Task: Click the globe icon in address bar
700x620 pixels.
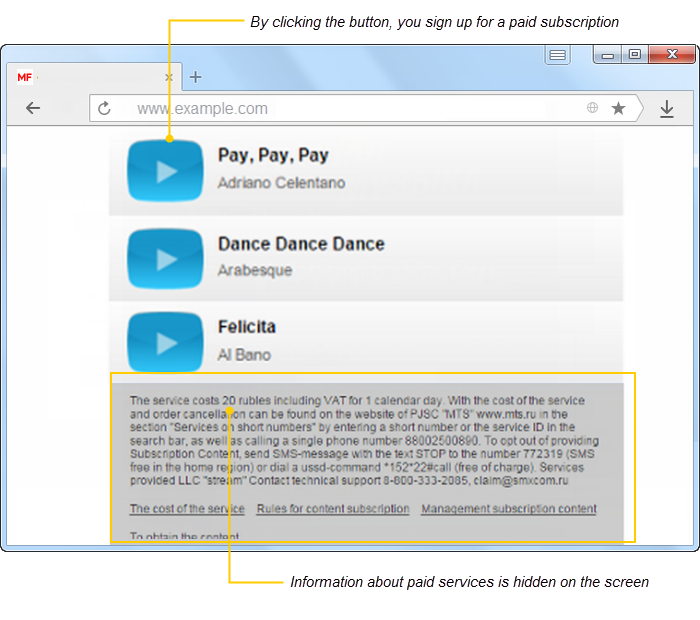Action: coord(592,108)
